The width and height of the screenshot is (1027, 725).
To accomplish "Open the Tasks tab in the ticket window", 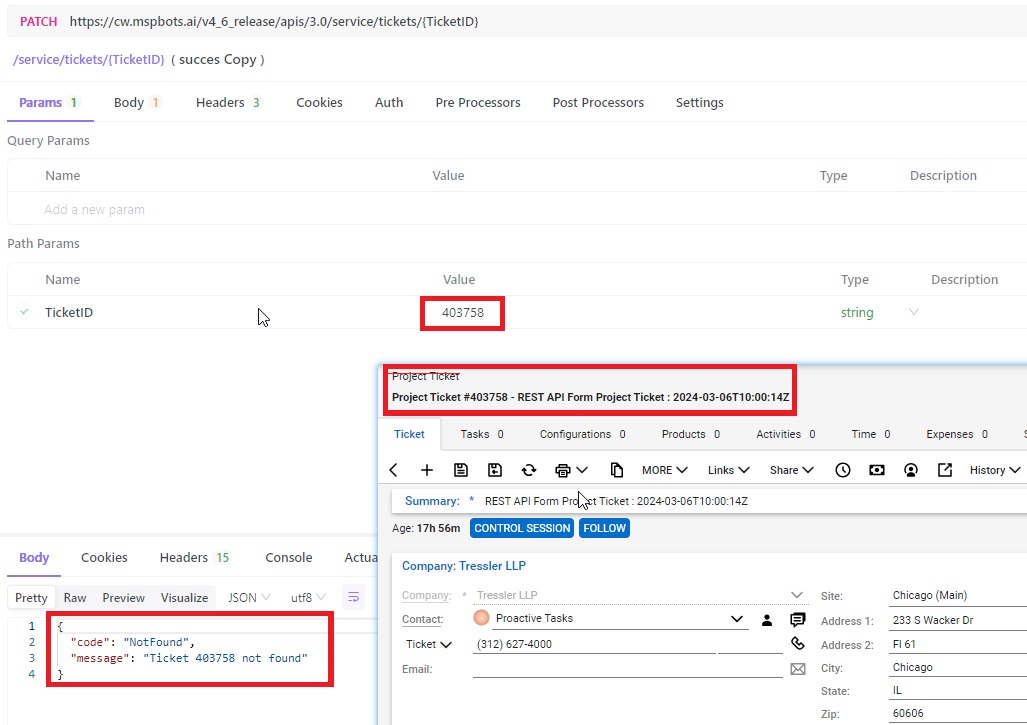I will (x=482, y=434).
